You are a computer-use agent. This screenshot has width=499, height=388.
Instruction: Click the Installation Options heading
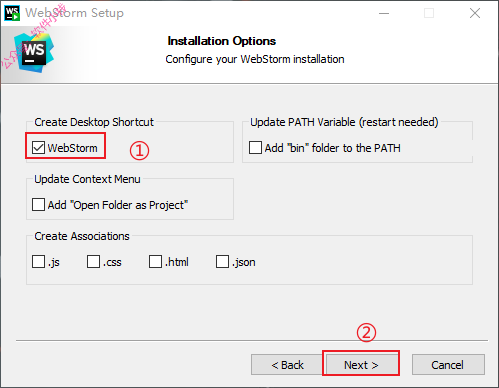[x=222, y=41]
